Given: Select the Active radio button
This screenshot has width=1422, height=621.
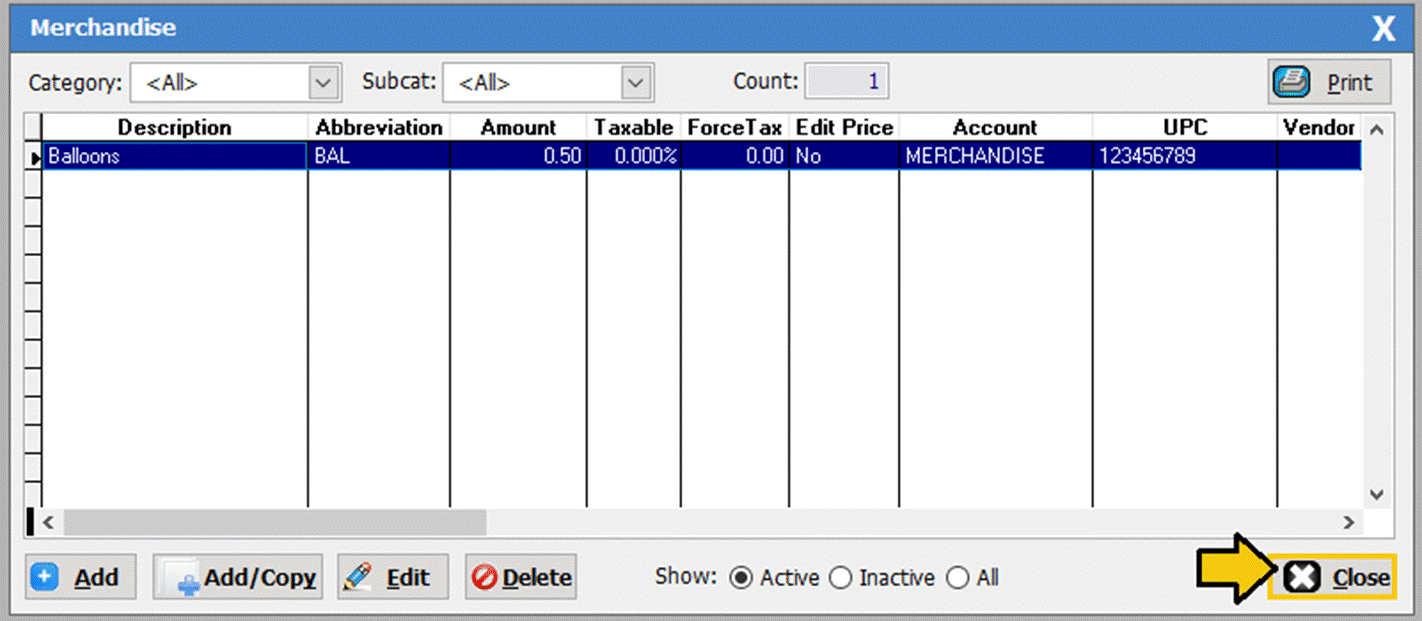Looking at the screenshot, I should click(x=741, y=578).
